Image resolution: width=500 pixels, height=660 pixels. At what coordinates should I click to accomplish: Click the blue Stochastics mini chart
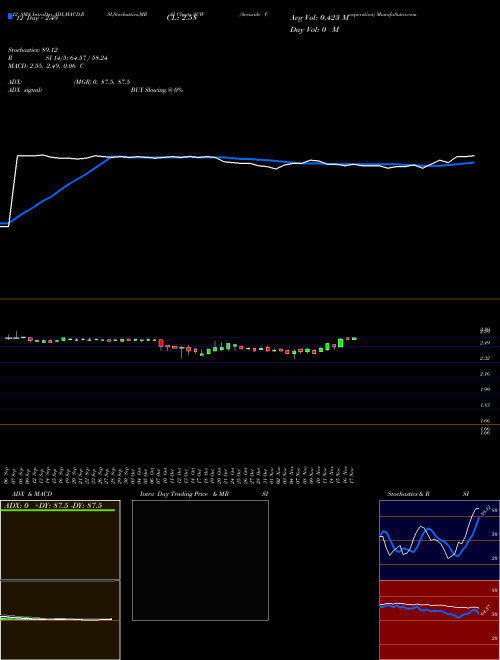pos(439,540)
